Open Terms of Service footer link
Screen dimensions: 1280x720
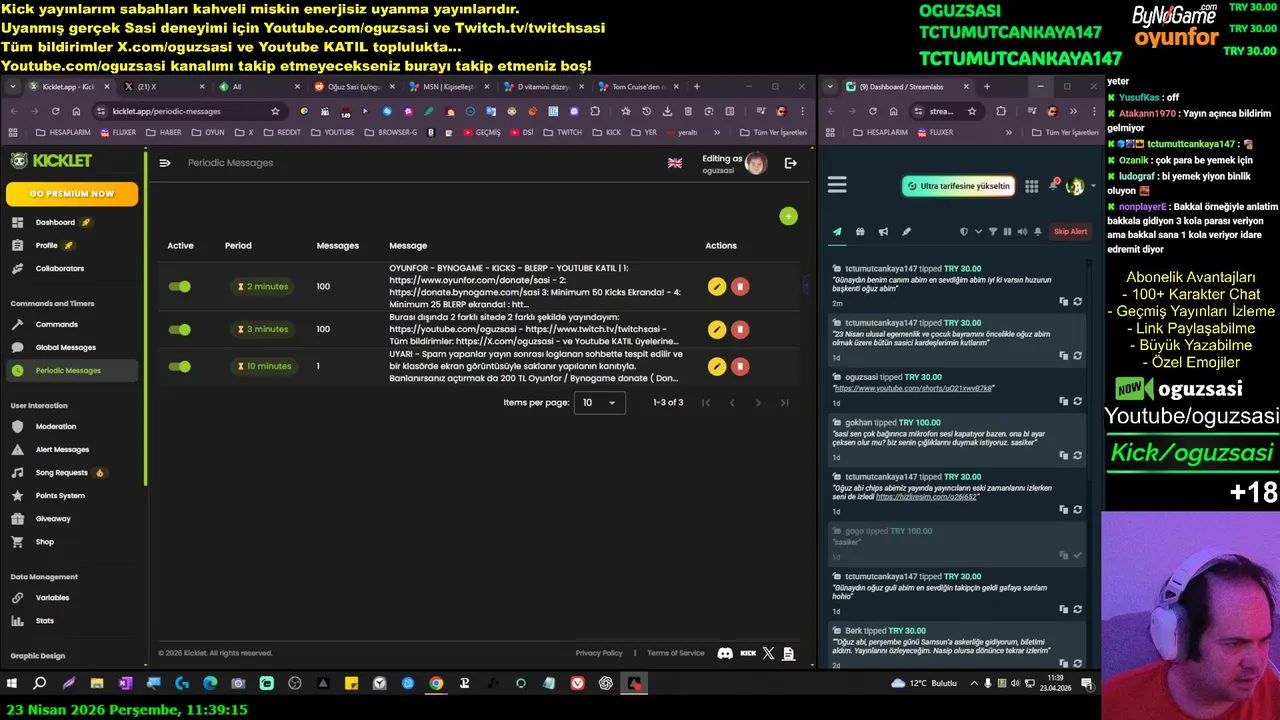click(x=676, y=653)
